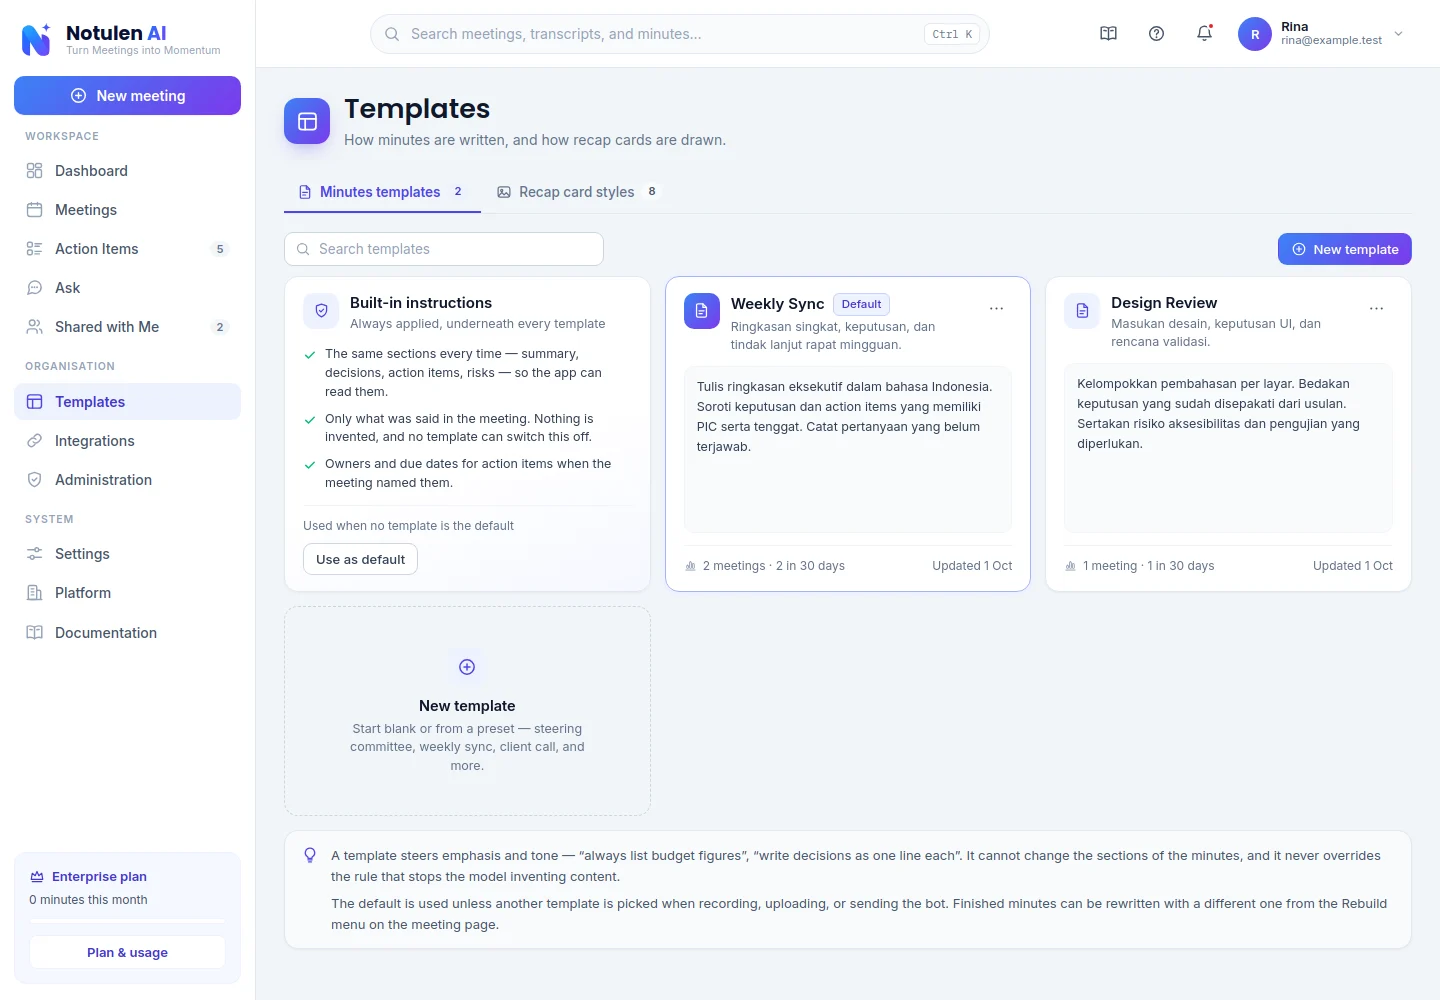The image size is (1440, 1000).
Task: Open Shared with Me in sidebar
Action: pyautogui.click(x=127, y=327)
